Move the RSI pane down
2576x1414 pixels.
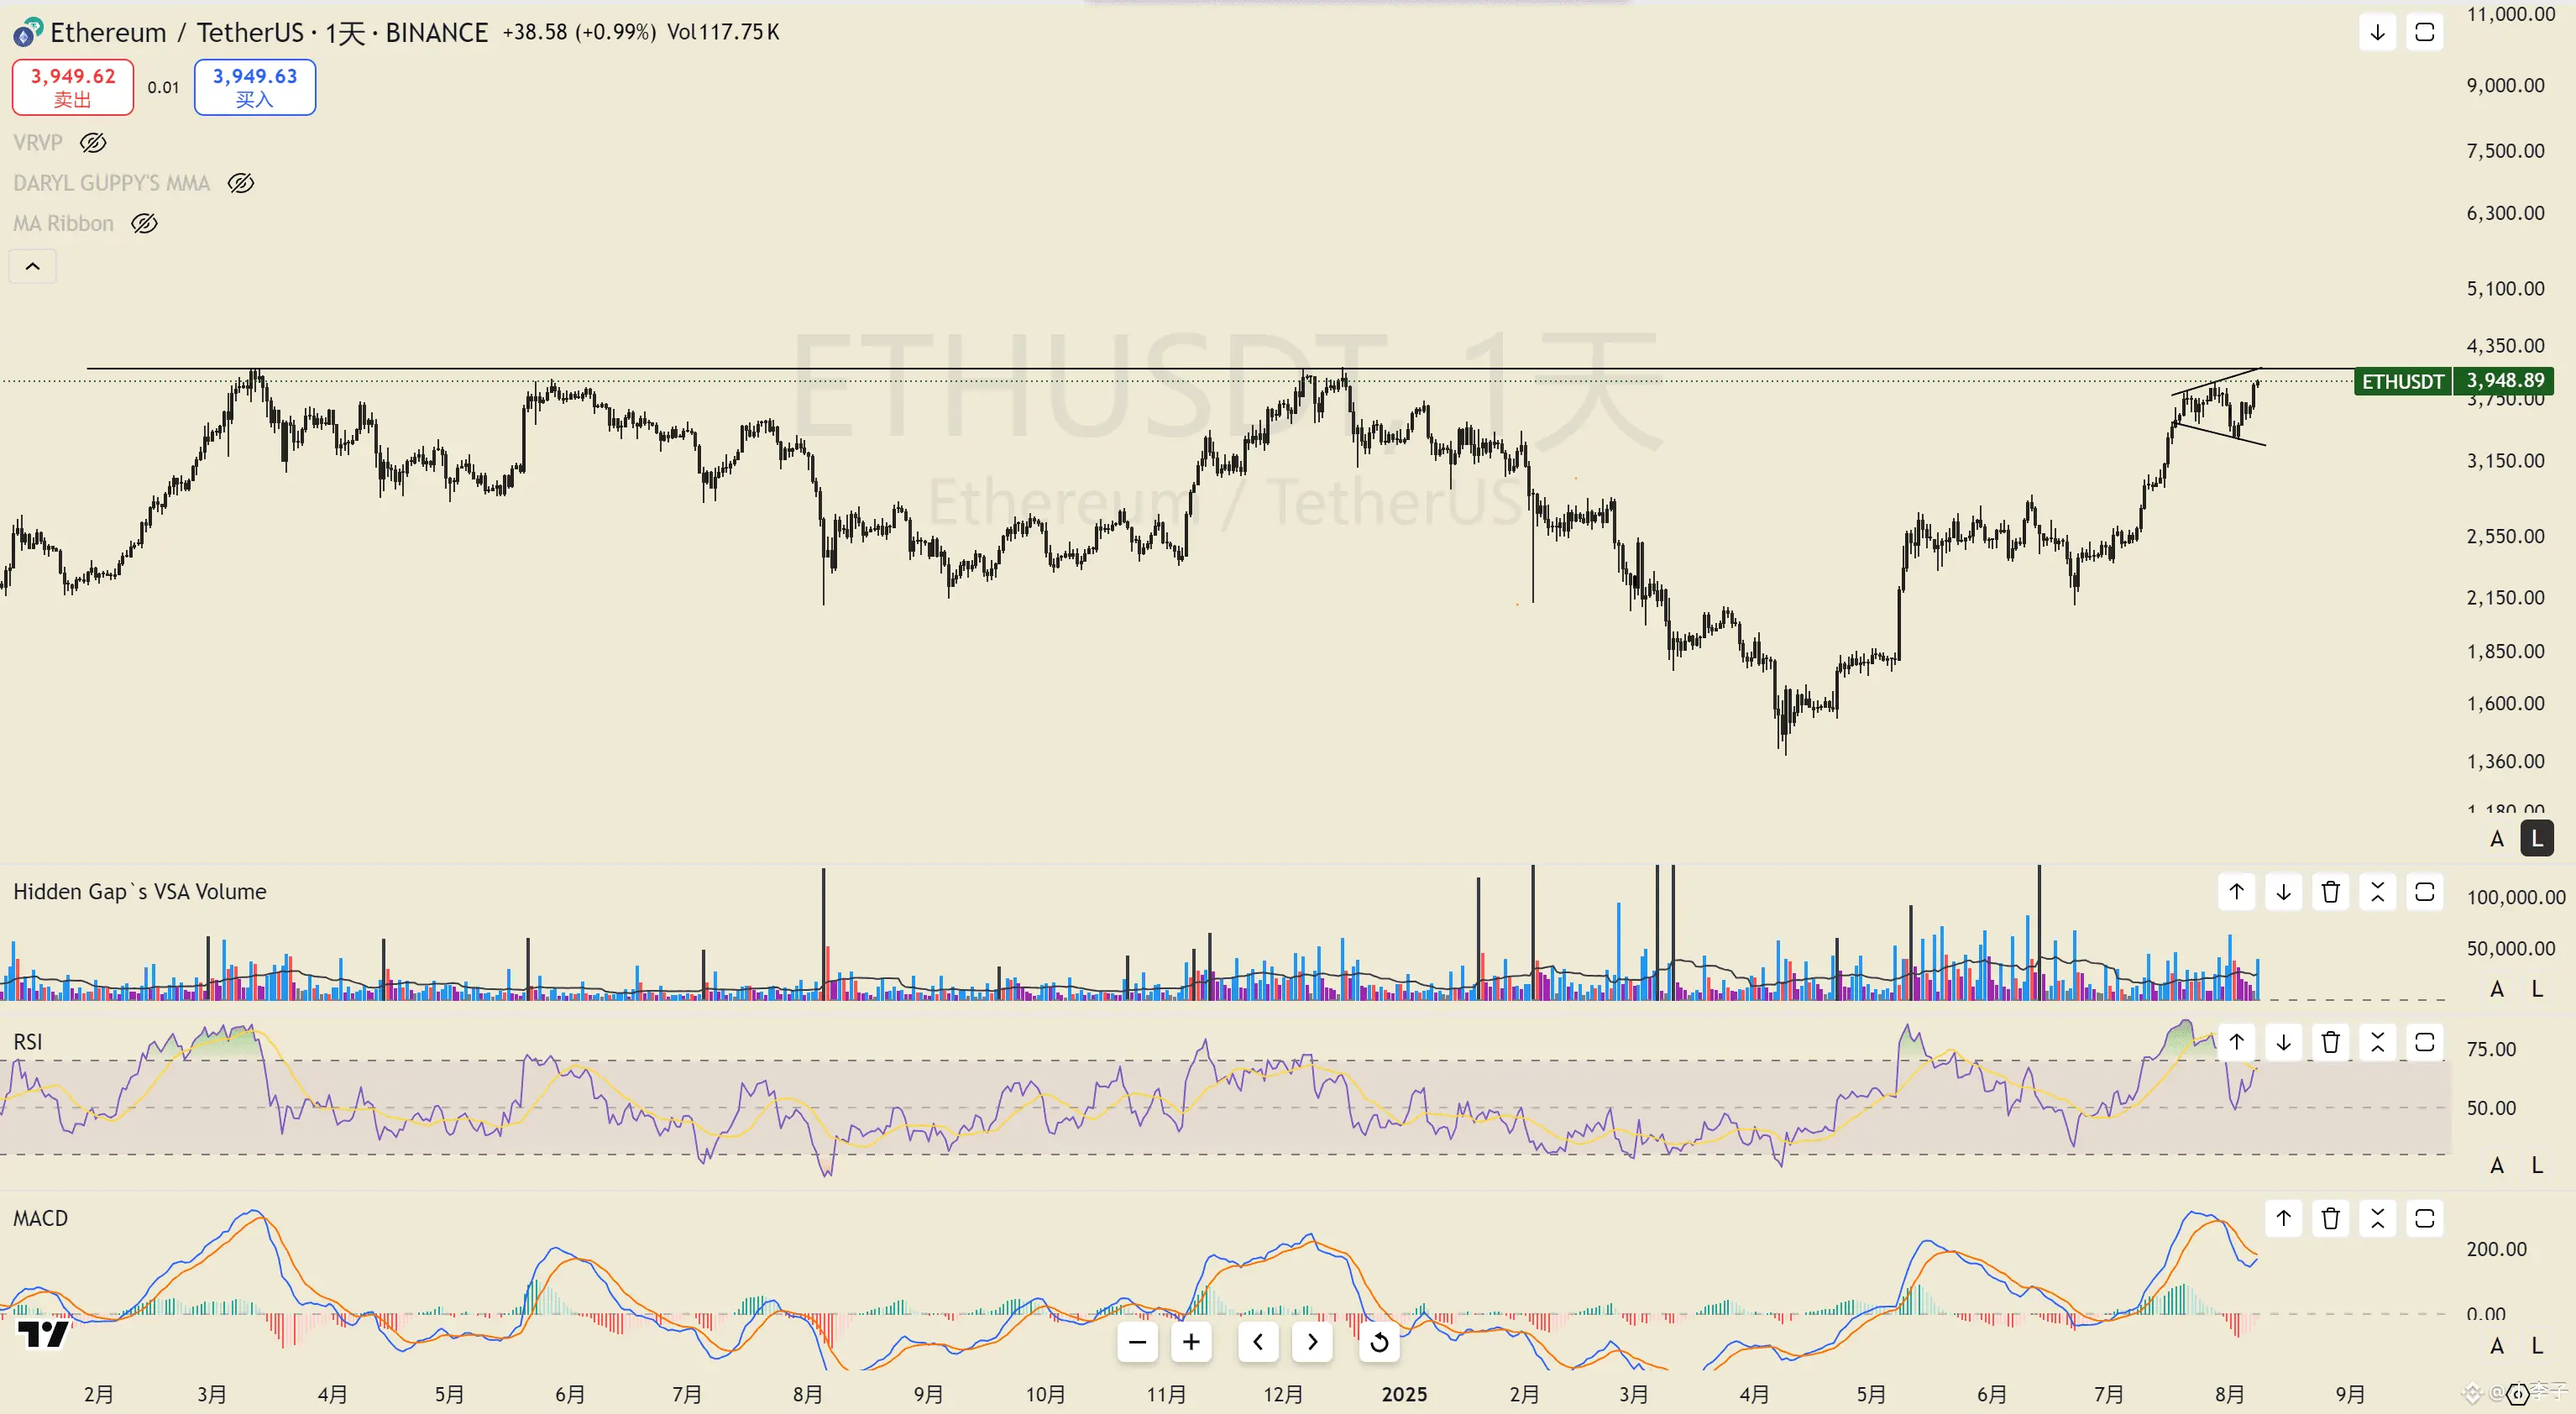2283,1042
